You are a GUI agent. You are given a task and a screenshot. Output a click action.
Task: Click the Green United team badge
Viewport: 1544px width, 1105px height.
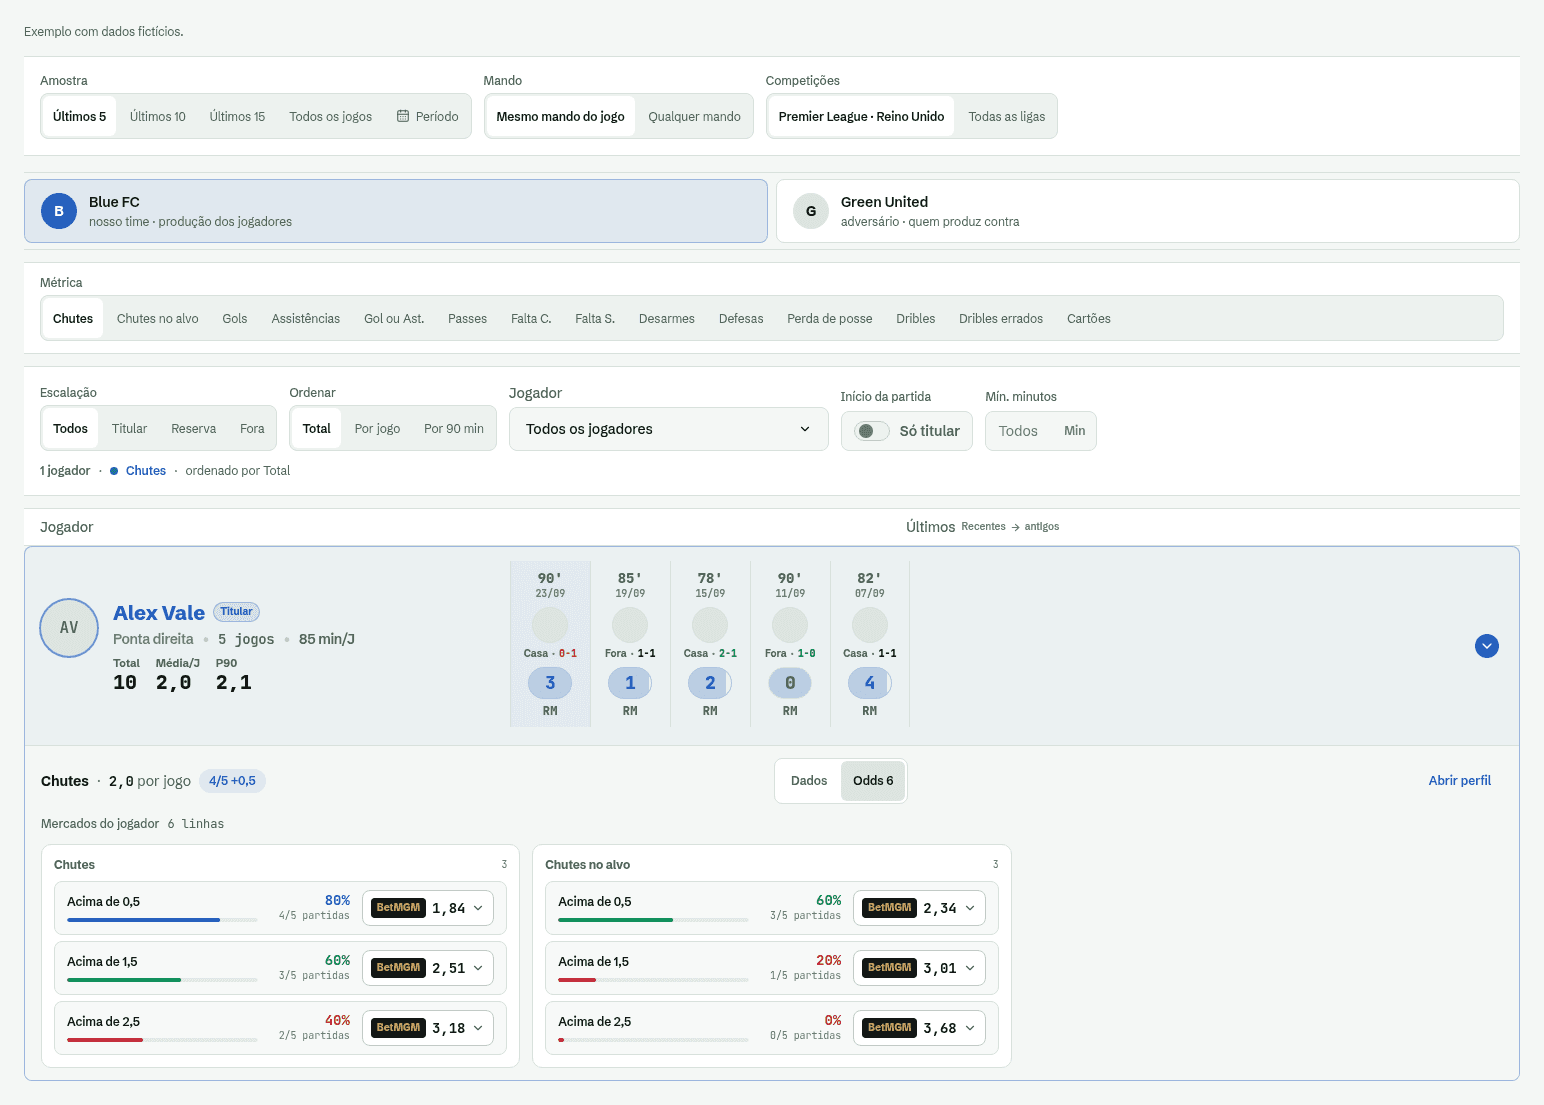click(811, 211)
